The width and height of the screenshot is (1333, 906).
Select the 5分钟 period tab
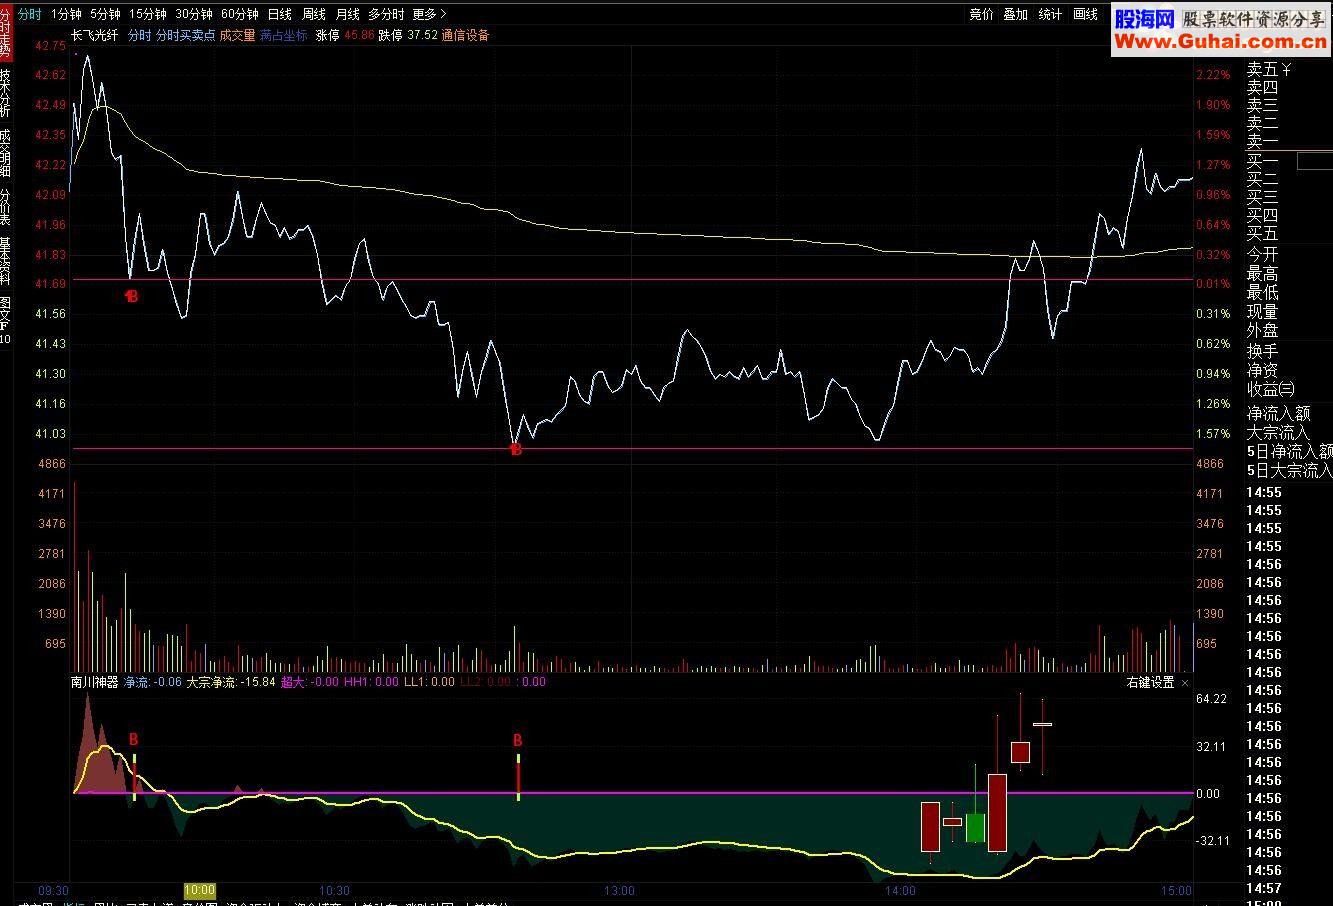click(105, 14)
